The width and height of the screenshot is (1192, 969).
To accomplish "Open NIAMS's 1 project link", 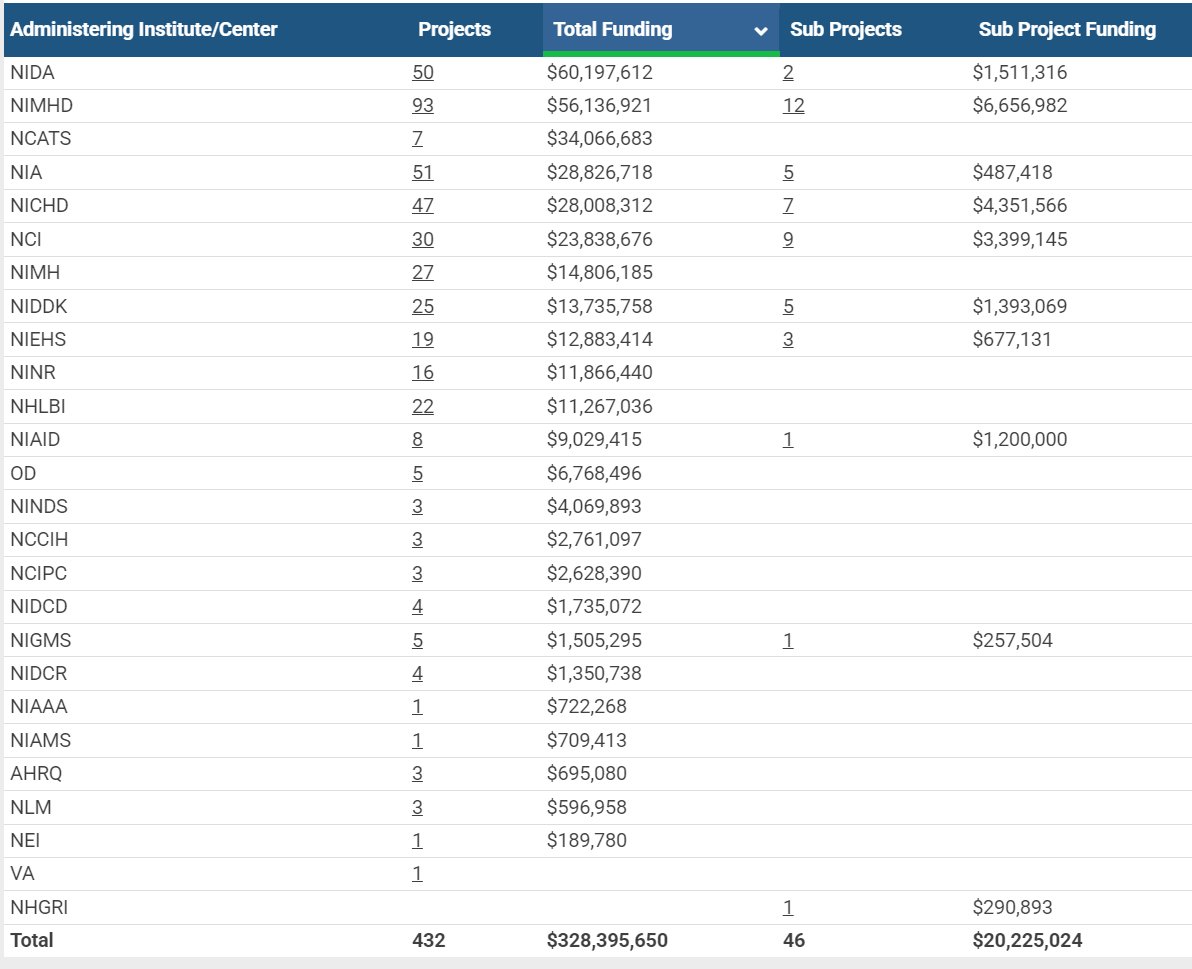I will pyautogui.click(x=417, y=740).
